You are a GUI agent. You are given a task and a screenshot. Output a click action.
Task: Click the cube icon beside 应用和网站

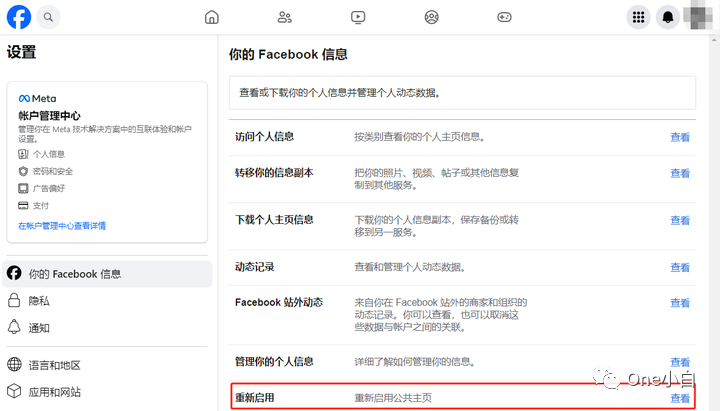point(14,391)
